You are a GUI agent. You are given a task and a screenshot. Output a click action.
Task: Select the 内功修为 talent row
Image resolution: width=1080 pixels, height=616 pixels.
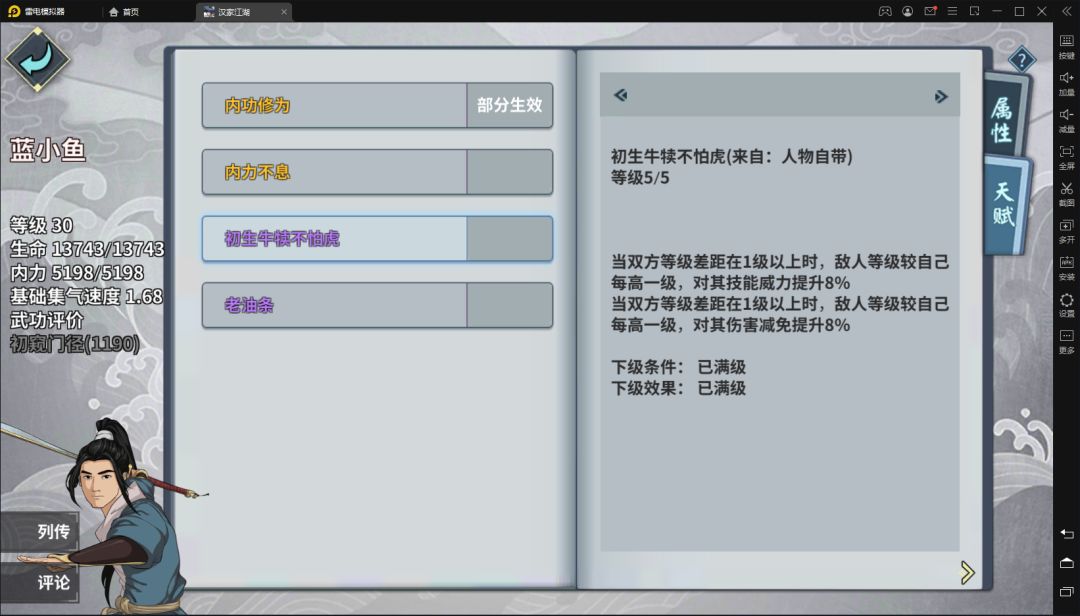point(377,105)
